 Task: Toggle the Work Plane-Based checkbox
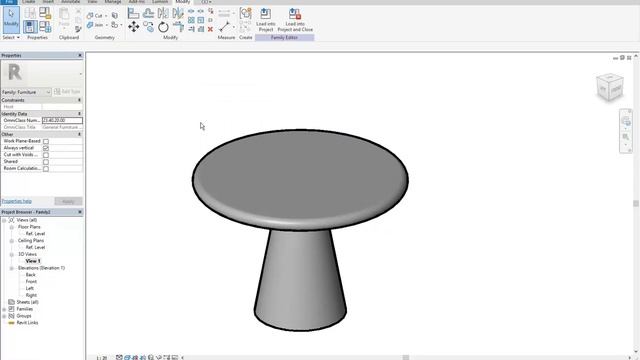[46, 141]
